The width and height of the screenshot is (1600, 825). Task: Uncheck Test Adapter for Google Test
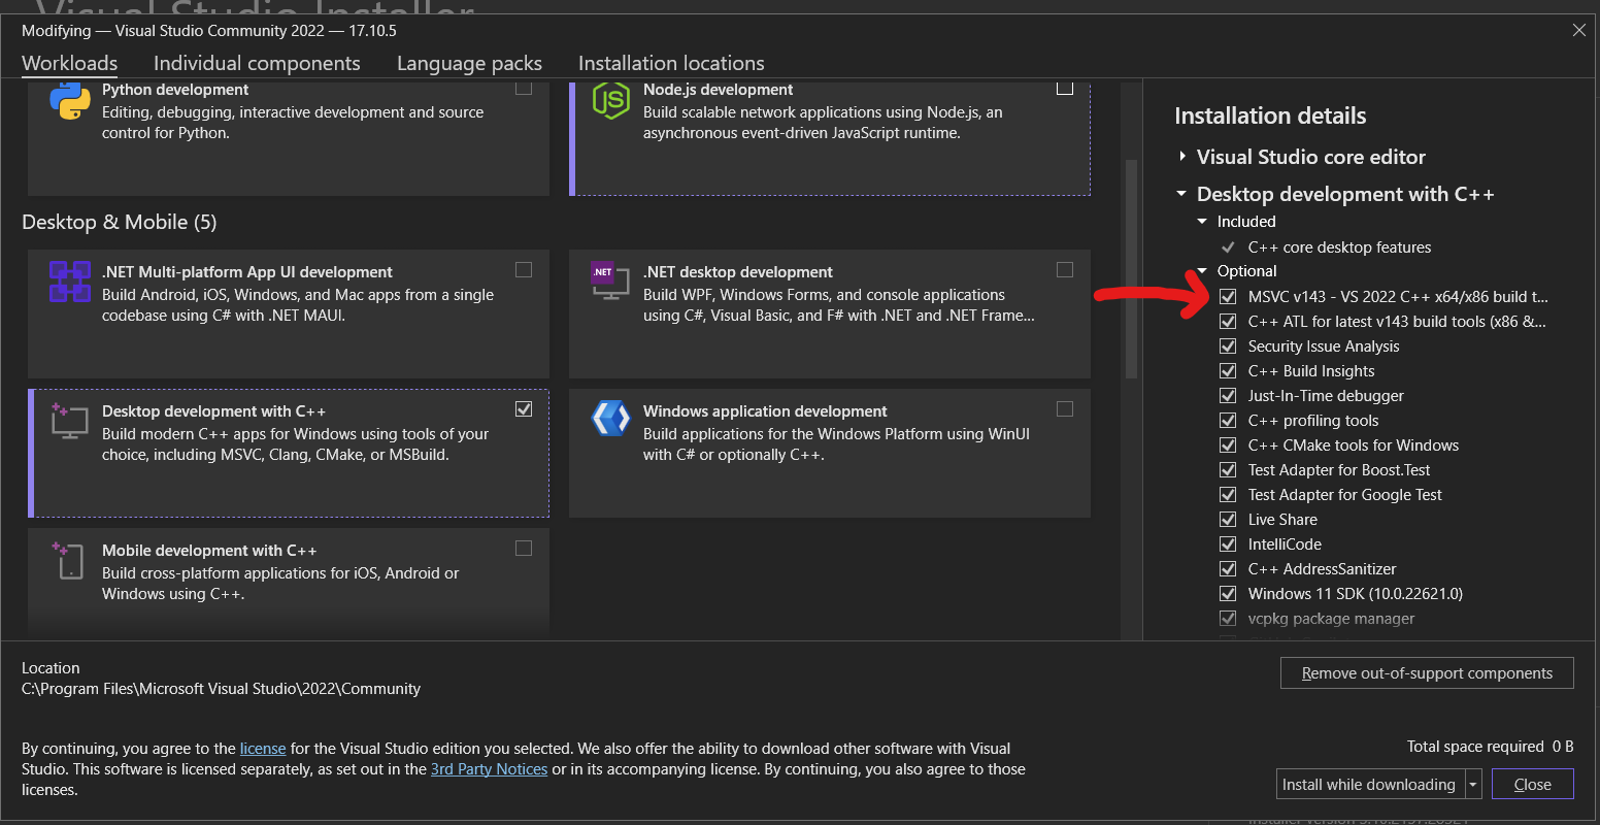pyautogui.click(x=1228, y=495)
